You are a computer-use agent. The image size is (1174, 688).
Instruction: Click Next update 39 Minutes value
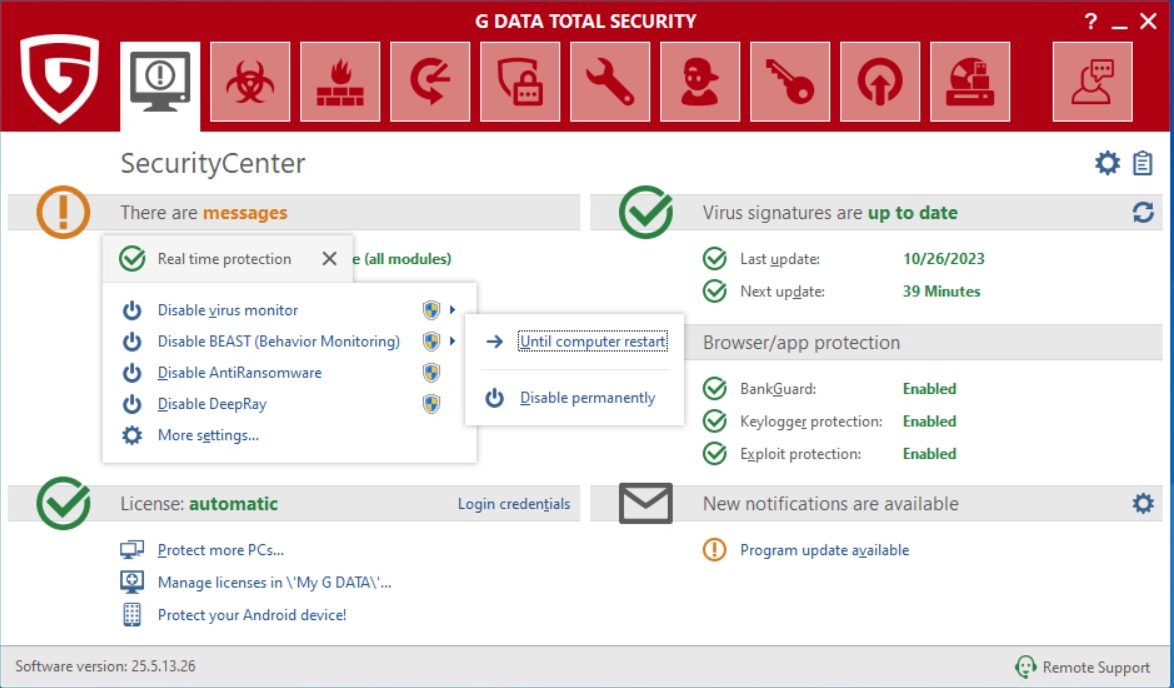[941, 291]
